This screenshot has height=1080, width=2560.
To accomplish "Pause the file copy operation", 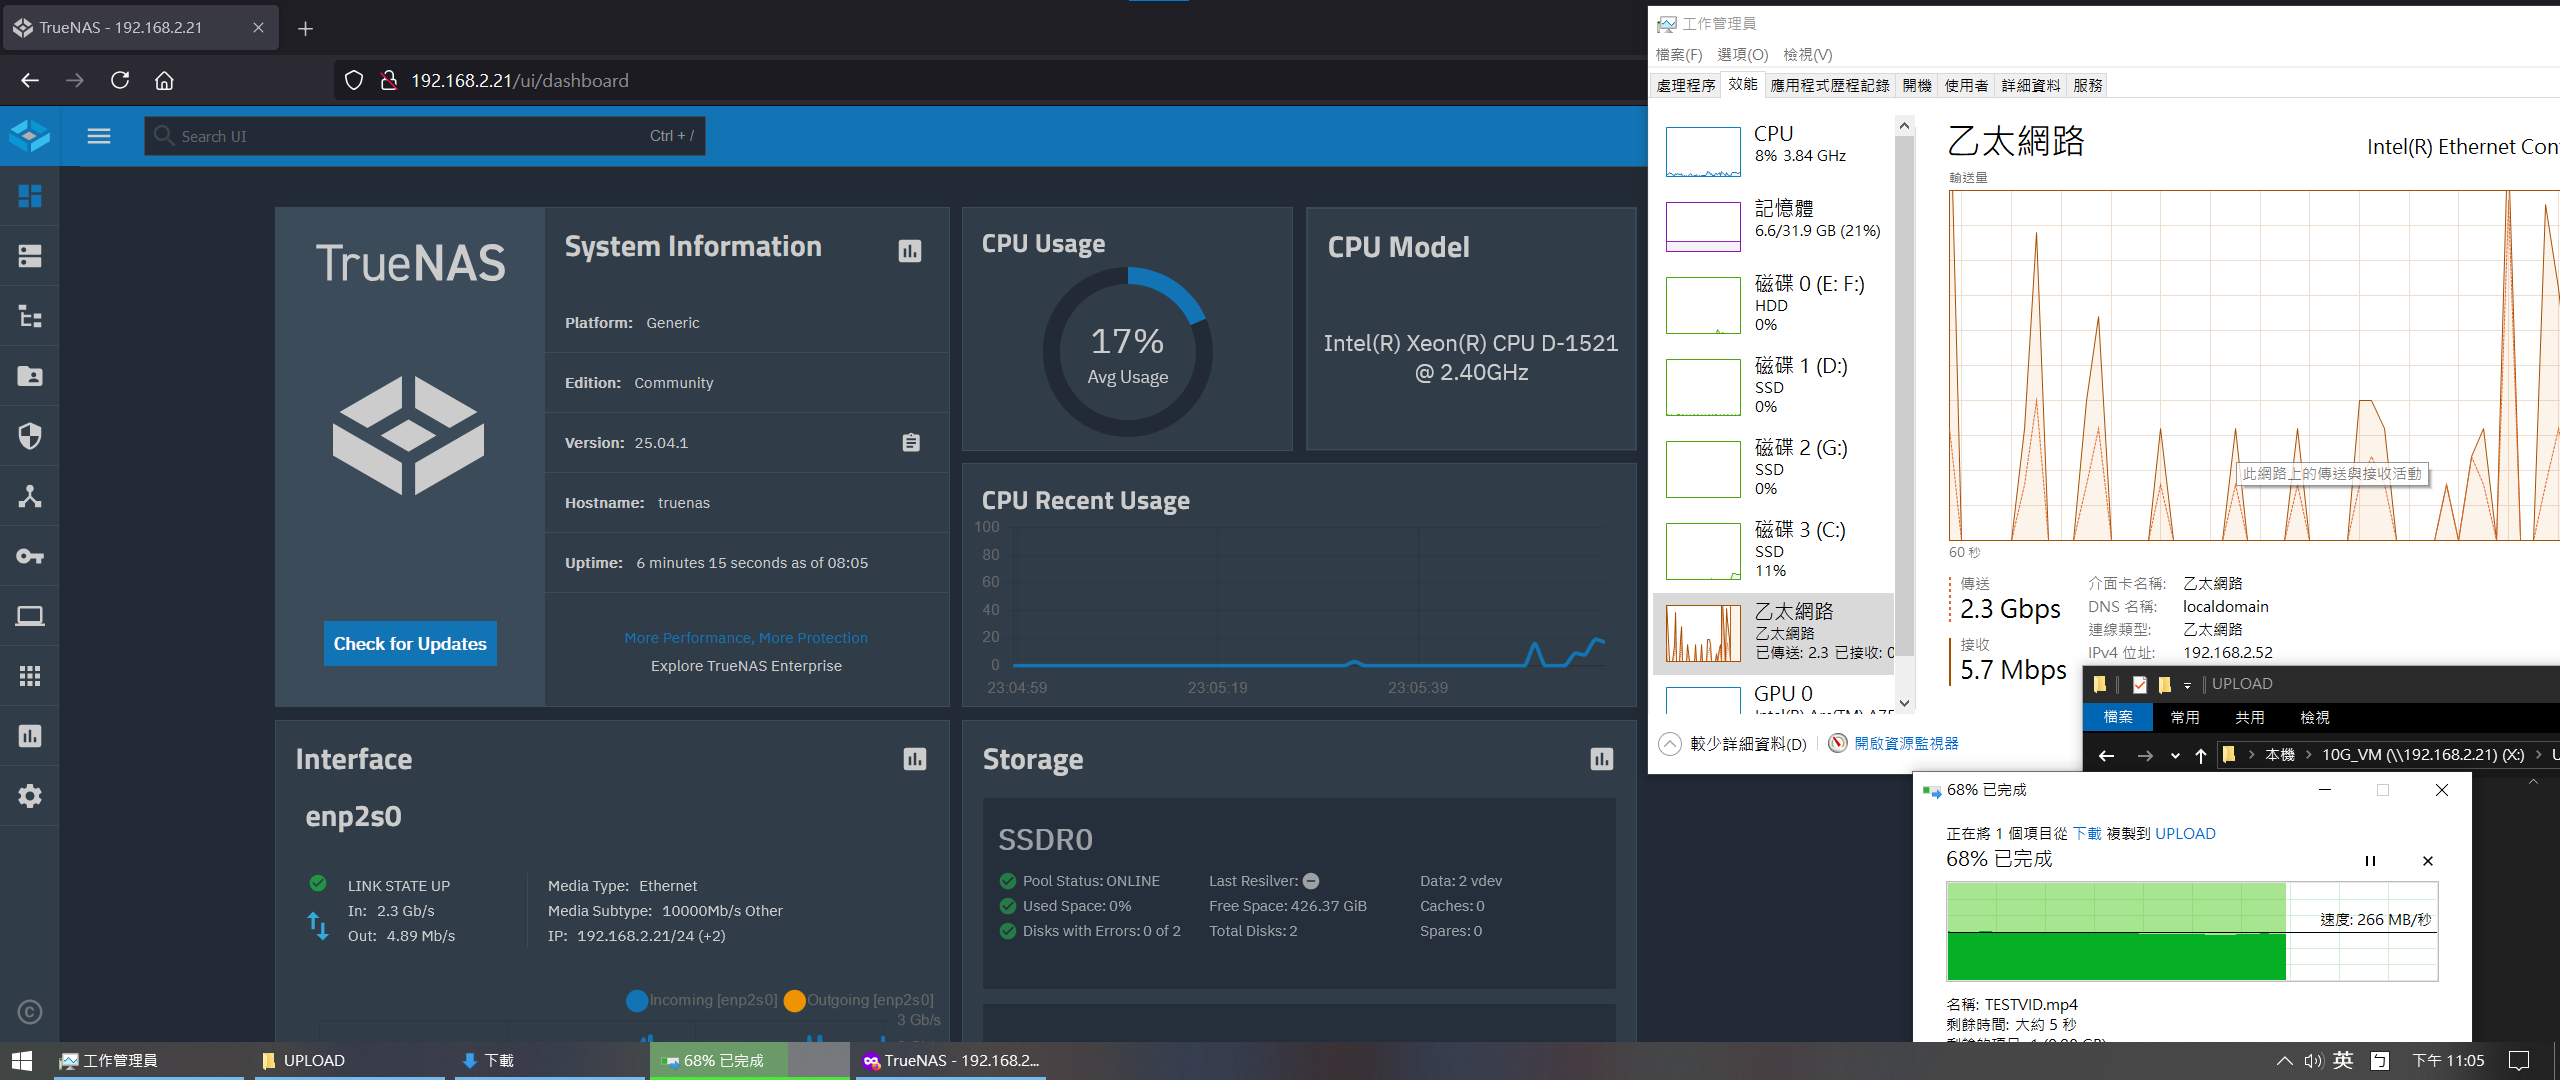I will click(2370, 860).
